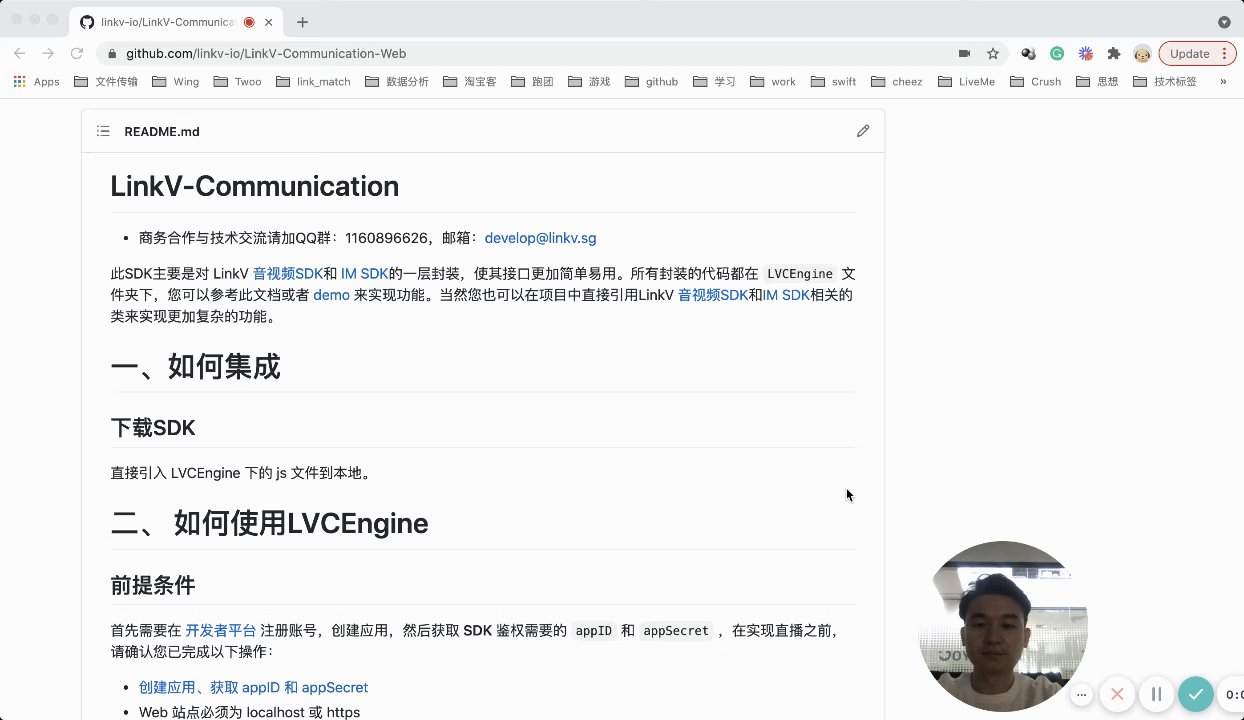Open the Extensions puzzle icon
1244x720 pixels.
[x=1113, y=54]
